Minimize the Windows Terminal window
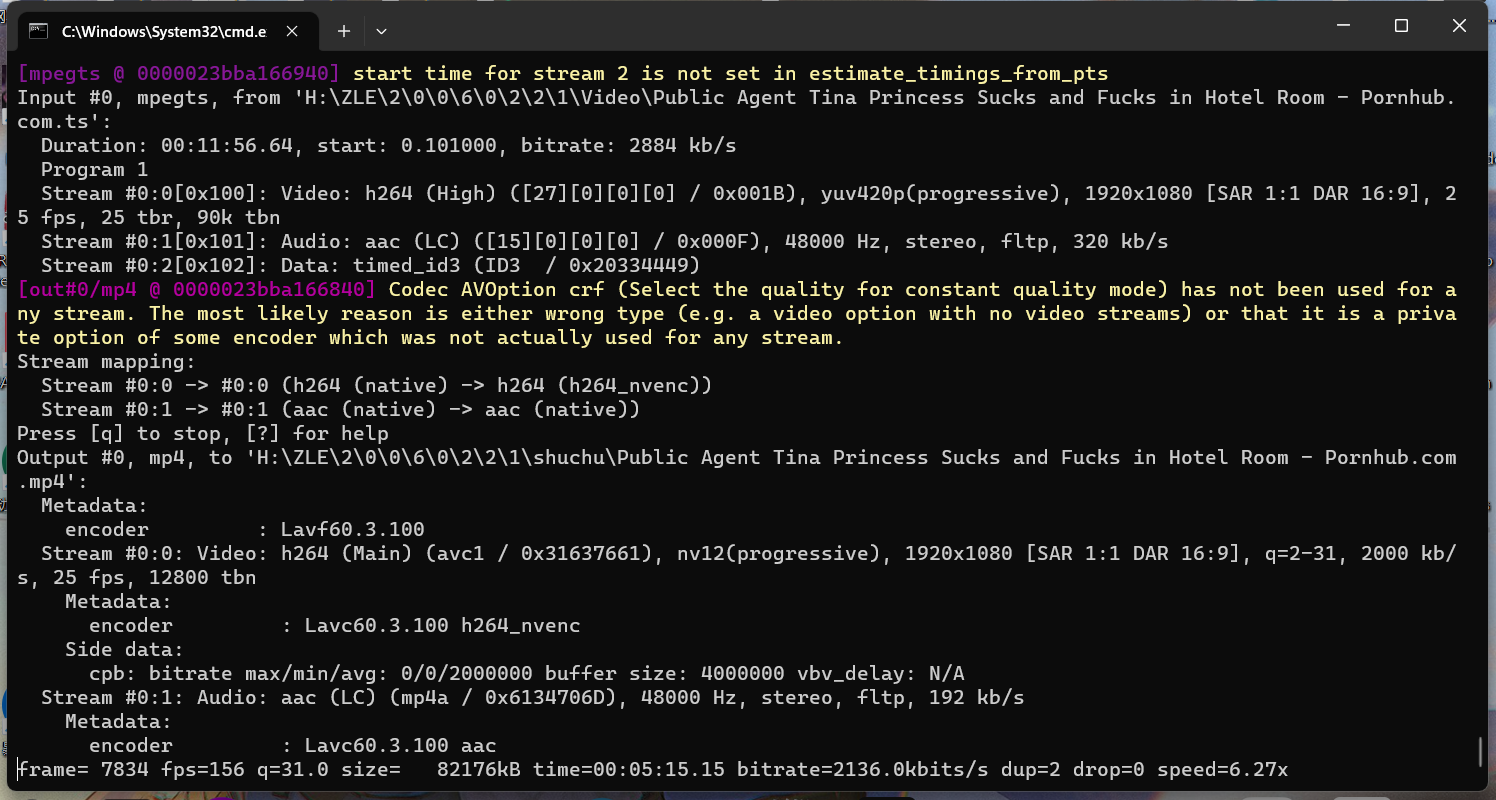The height and width of the screenshot is (800, 1496). 1344,25
